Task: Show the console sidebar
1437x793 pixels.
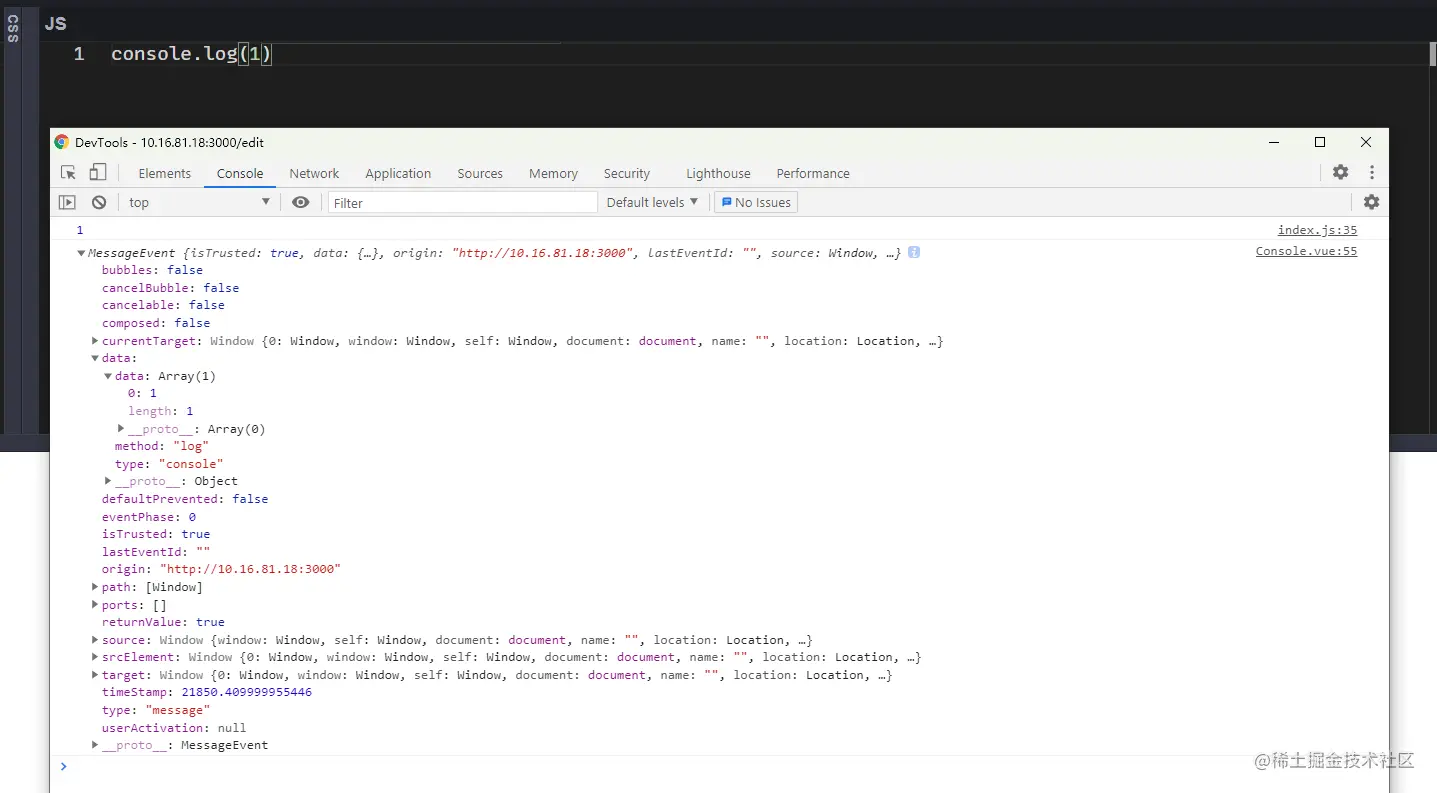Action: click(x=67, y=202)
